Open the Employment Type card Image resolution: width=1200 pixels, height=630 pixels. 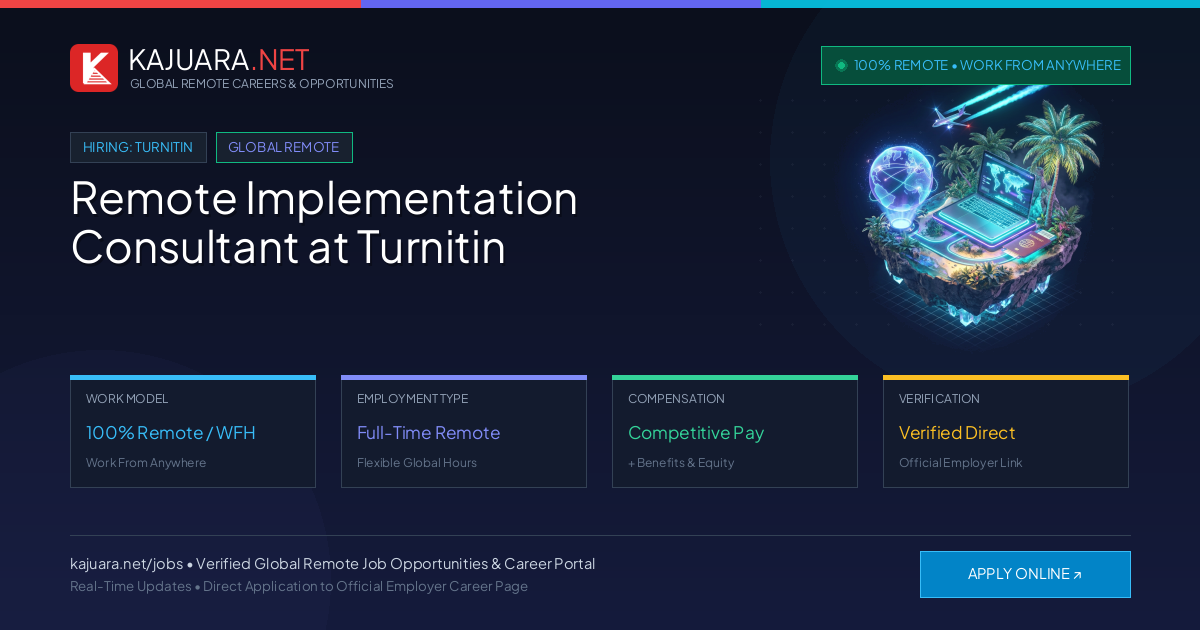tap(464, 432)
